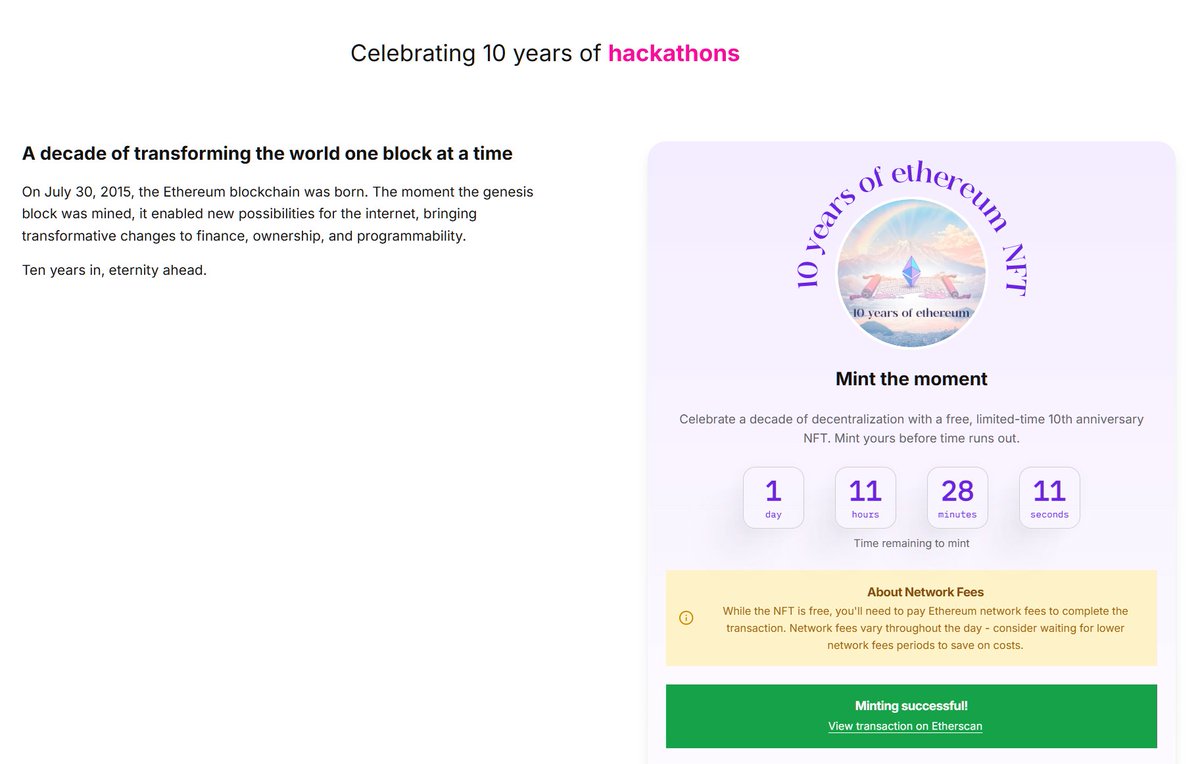Image resolution: width=1200 pixels, height=764 pixels.
Task: Select the circular 10 years of ethereum NFT image
Action: [x=911, y=273]
